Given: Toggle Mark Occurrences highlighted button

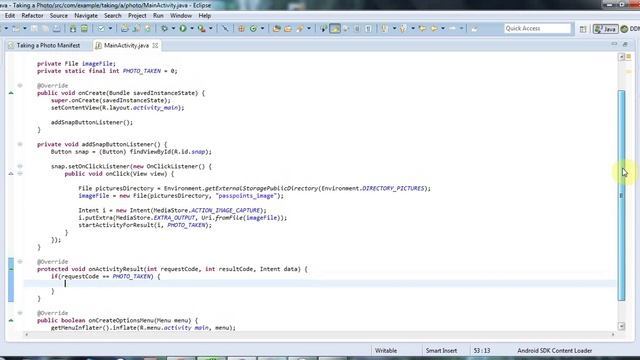Looking at the screenshot, I should 335,29.
